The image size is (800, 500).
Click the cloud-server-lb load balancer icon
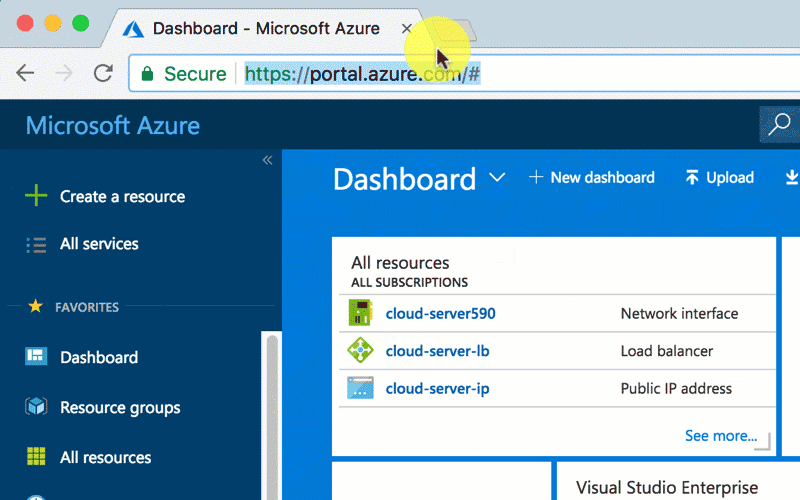(360, 351)
